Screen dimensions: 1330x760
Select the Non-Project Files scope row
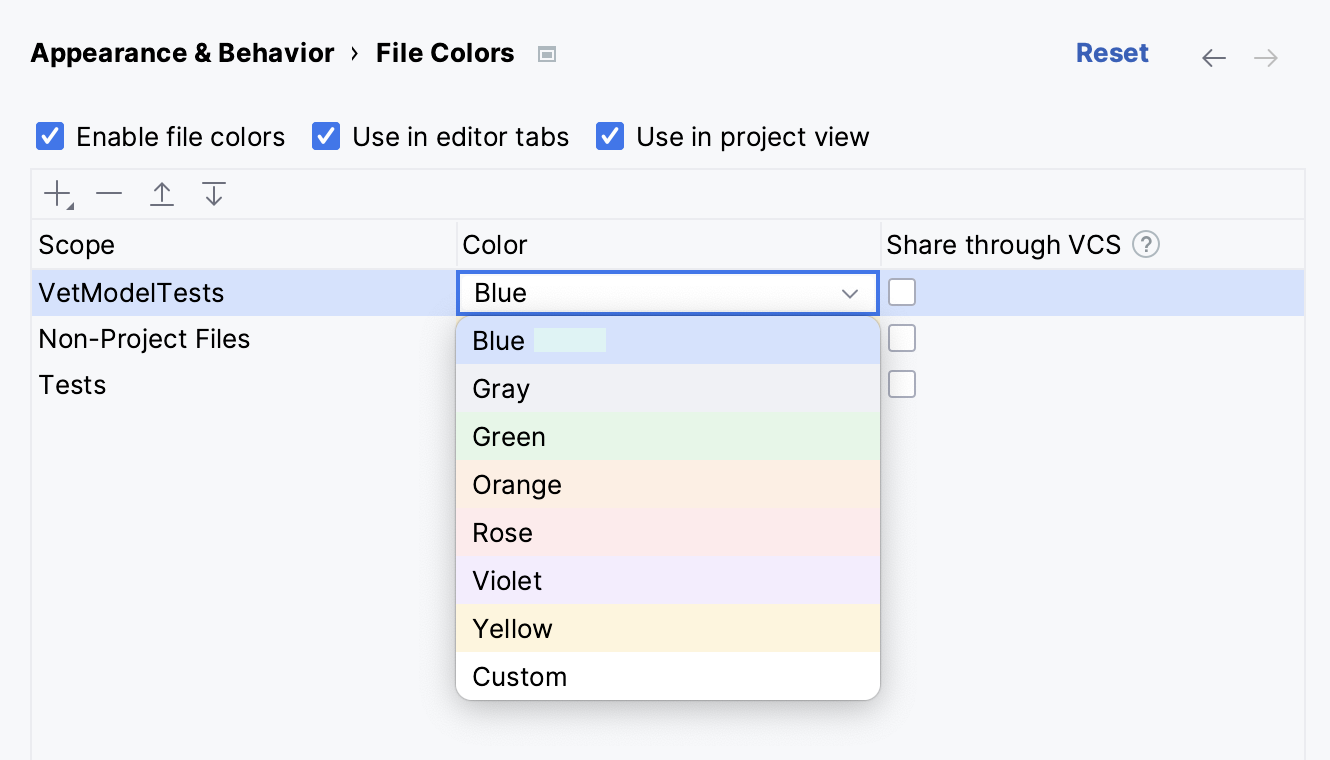144,339
